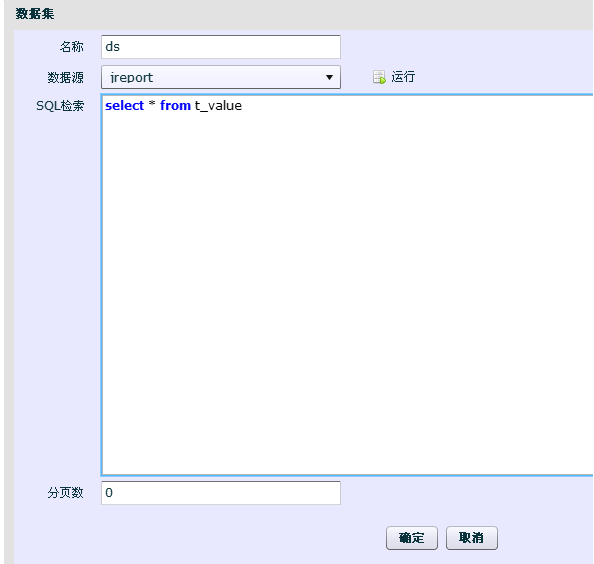The width and height of the screenshot is (594, 564).
Task: Focus the 名称 field containing ds
Action: coord(221,47)
